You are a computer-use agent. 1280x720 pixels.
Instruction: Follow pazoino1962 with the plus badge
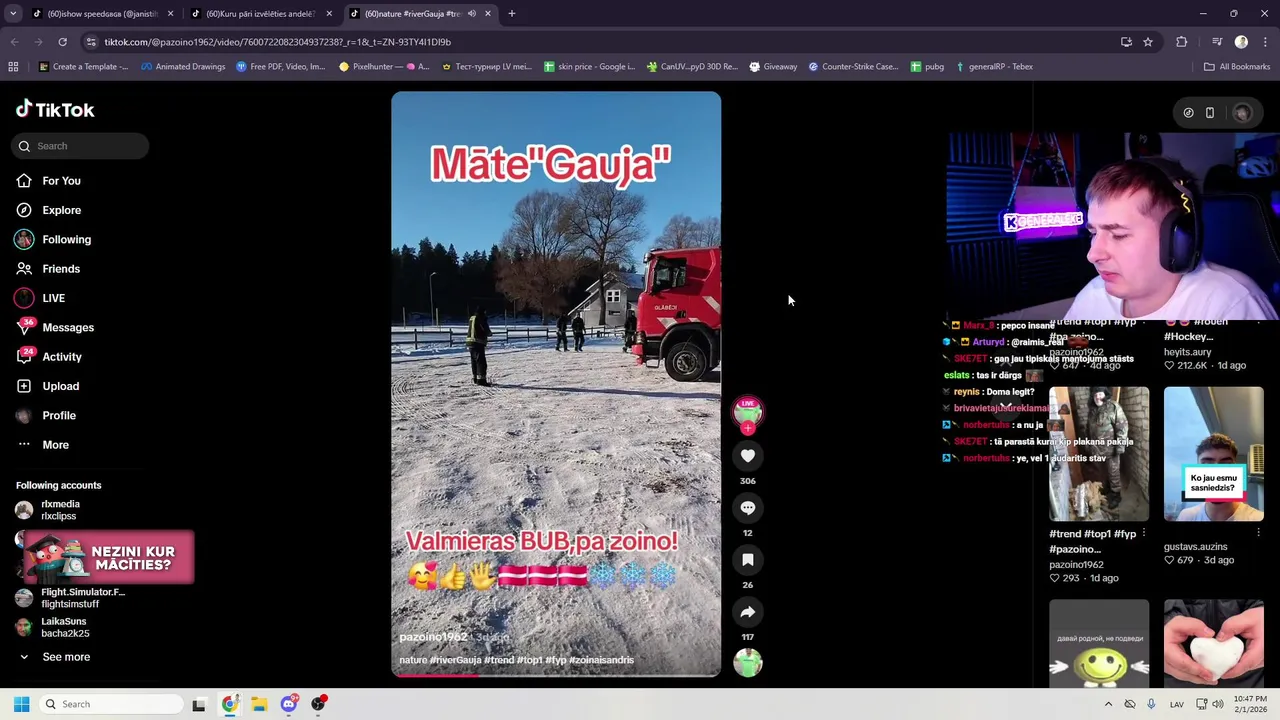[747, 428]
